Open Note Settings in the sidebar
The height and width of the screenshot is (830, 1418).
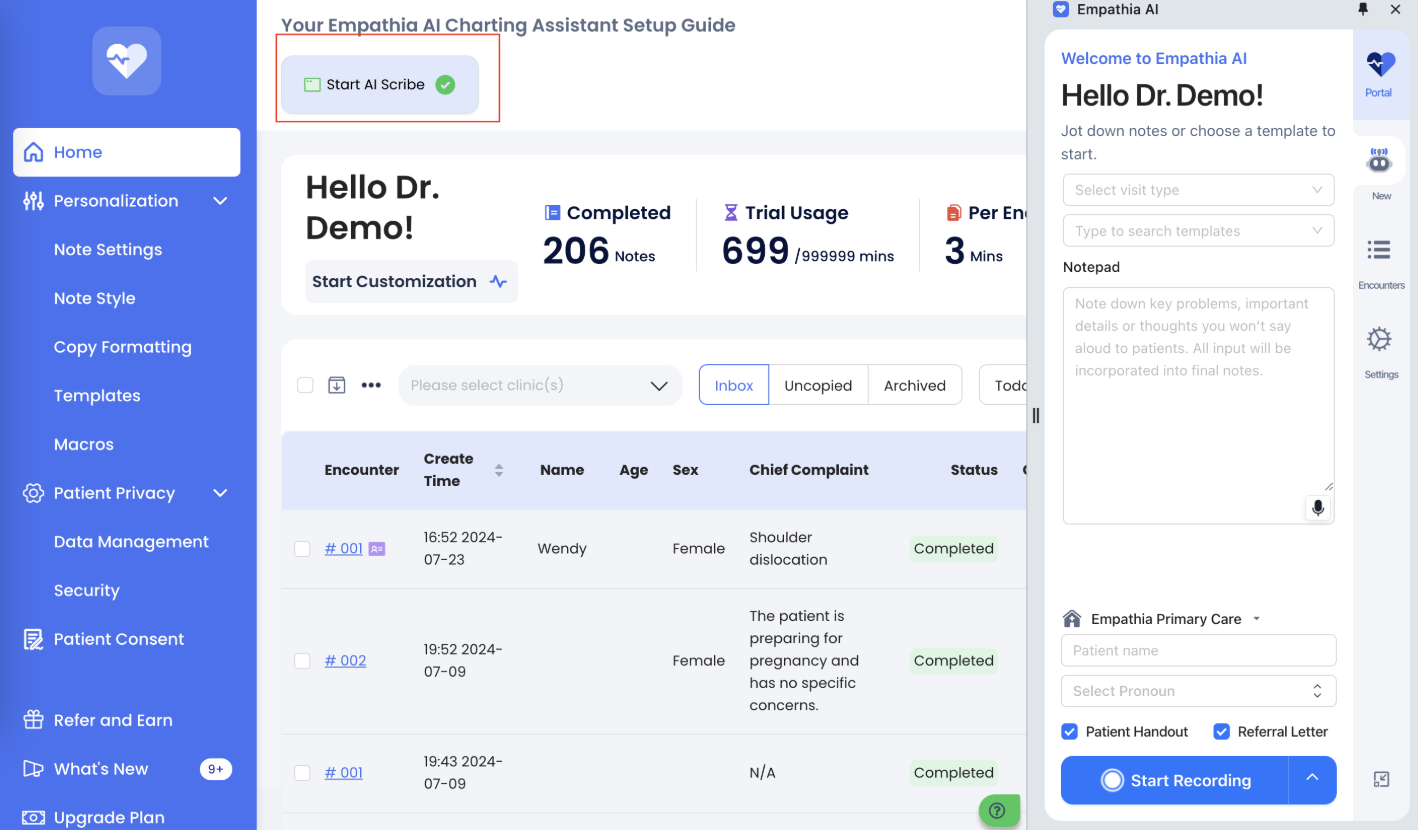pyautogui.click(x=108, y=250)
